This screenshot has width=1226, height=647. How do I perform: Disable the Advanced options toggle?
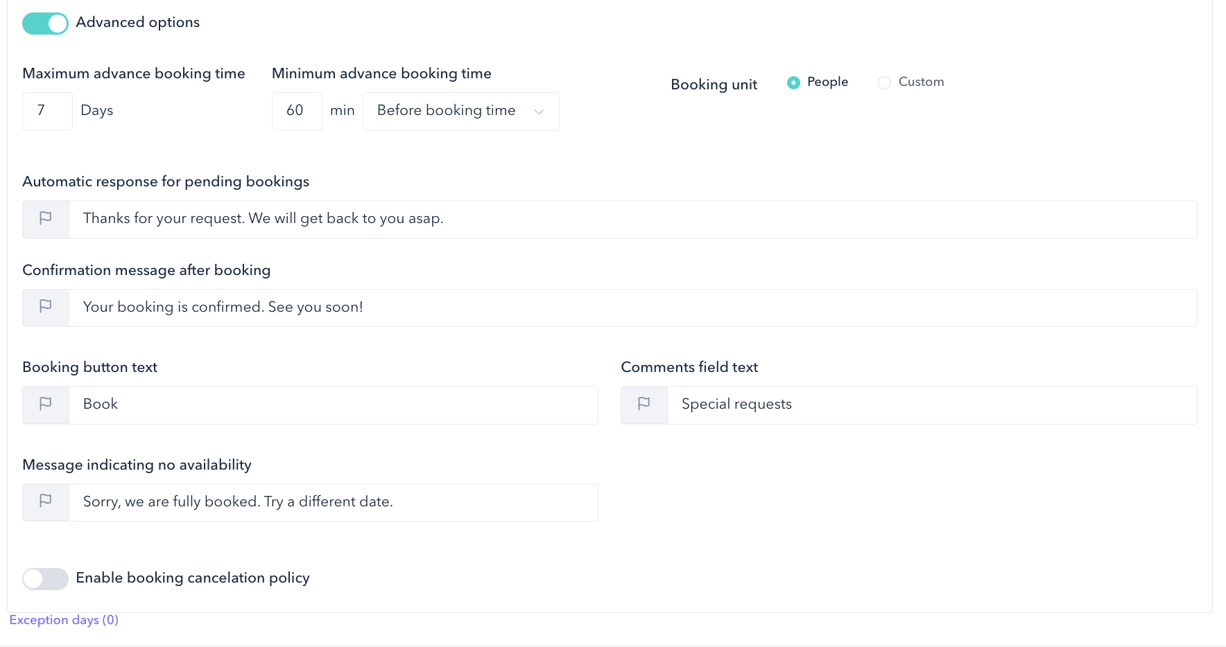coord(45,22)
